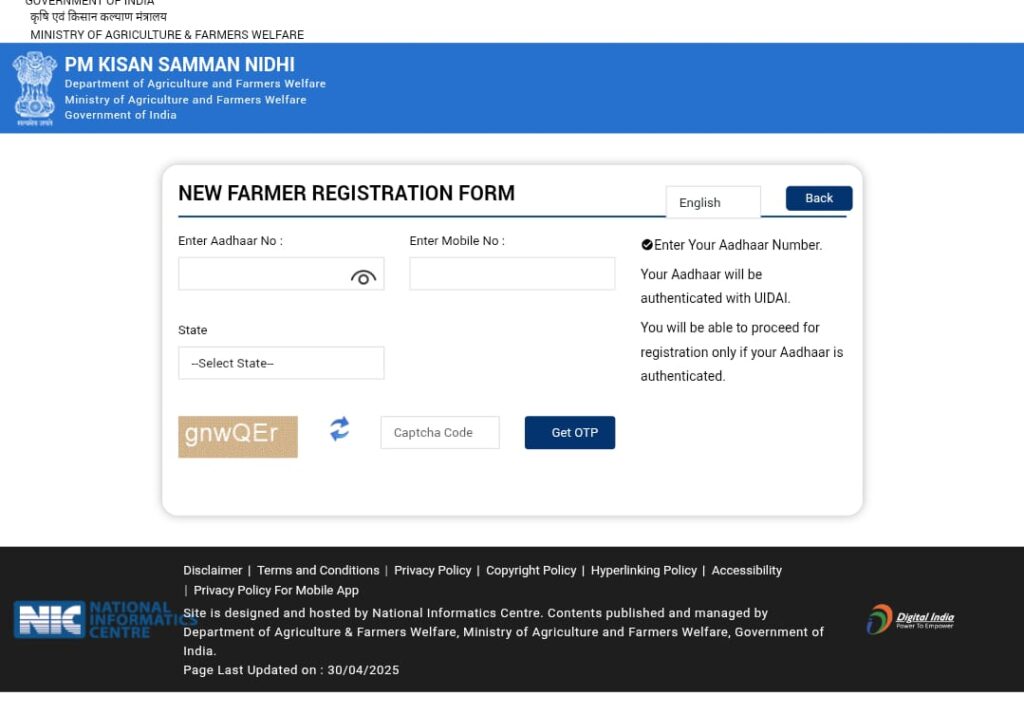Open the Privacy Policy link

tap(432, 570)
